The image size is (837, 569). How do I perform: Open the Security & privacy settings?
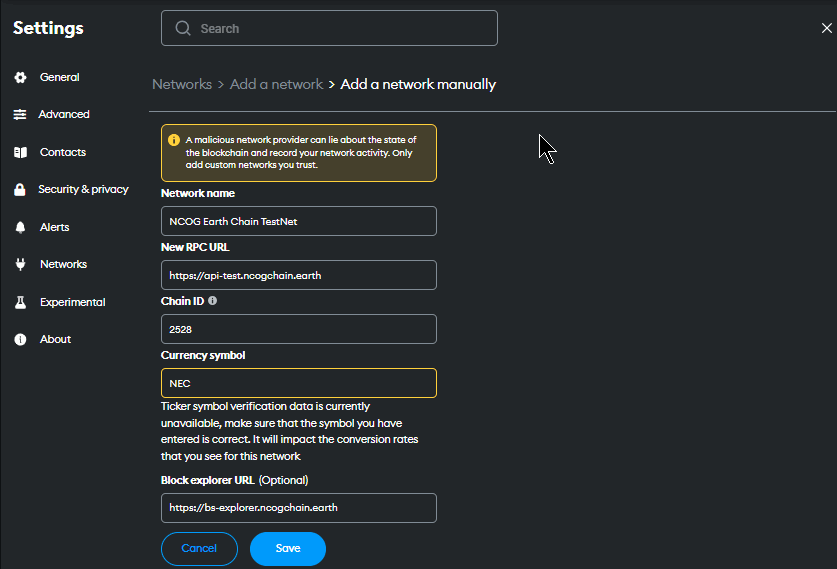pos(83,190)
